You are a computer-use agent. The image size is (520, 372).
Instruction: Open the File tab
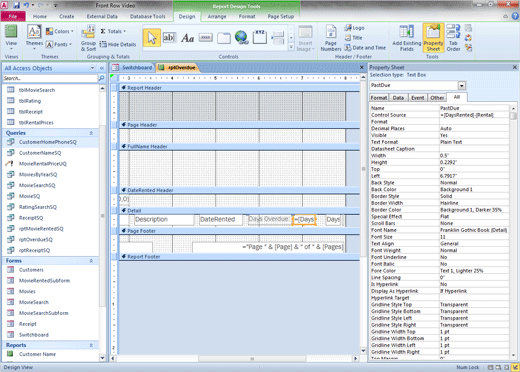click(13, 16)
